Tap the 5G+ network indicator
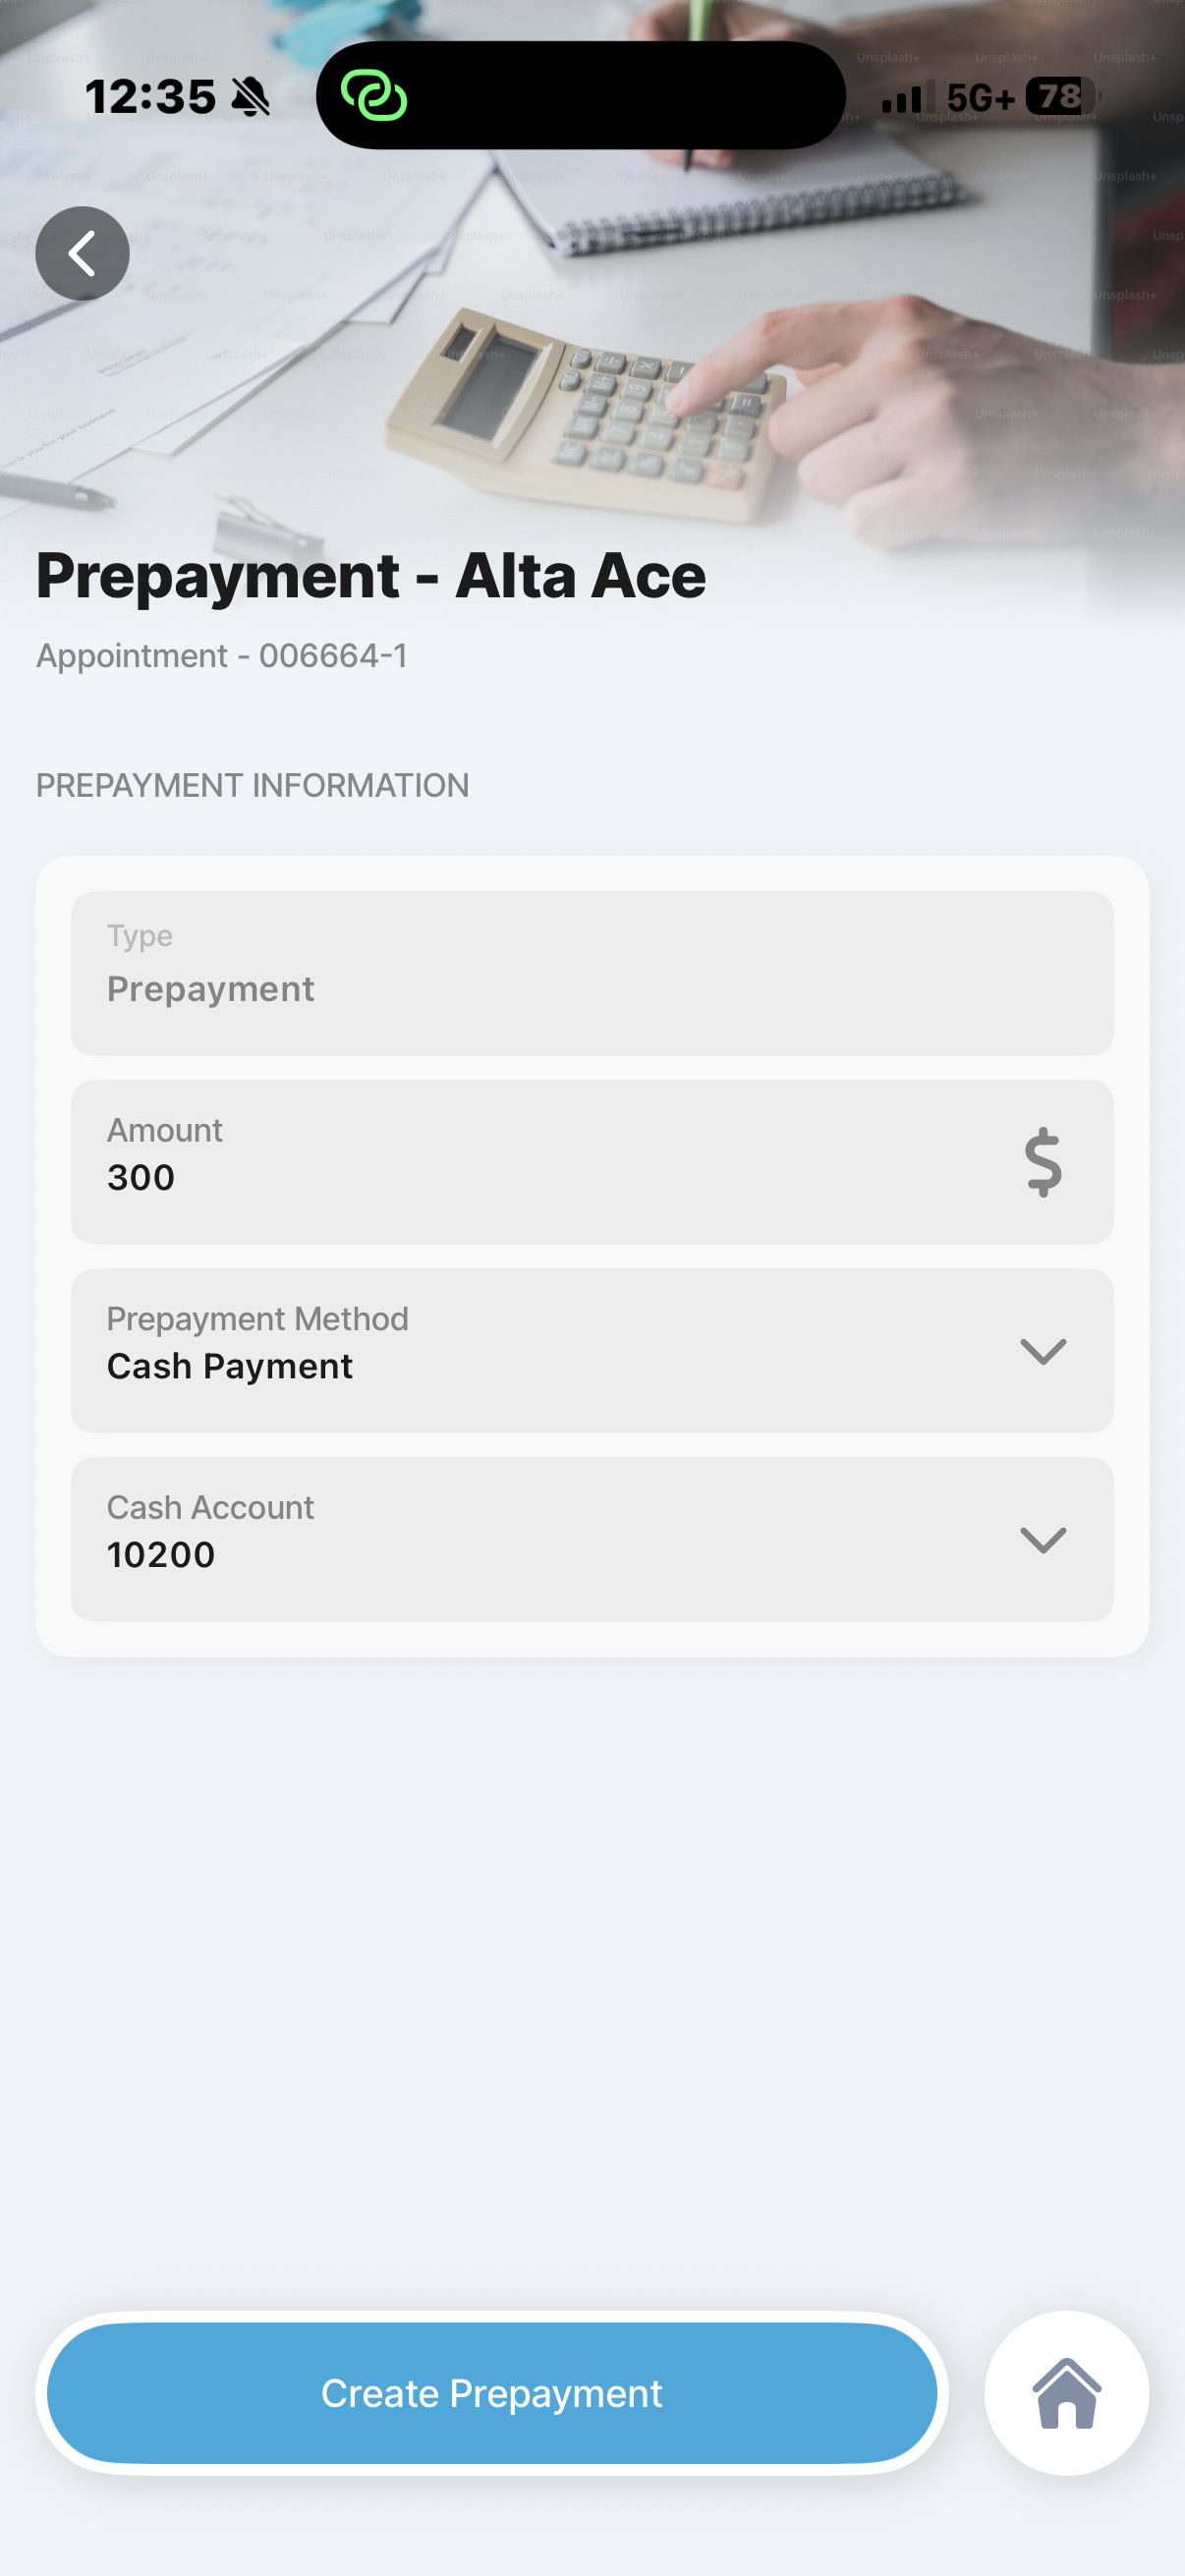 [980, 98]
